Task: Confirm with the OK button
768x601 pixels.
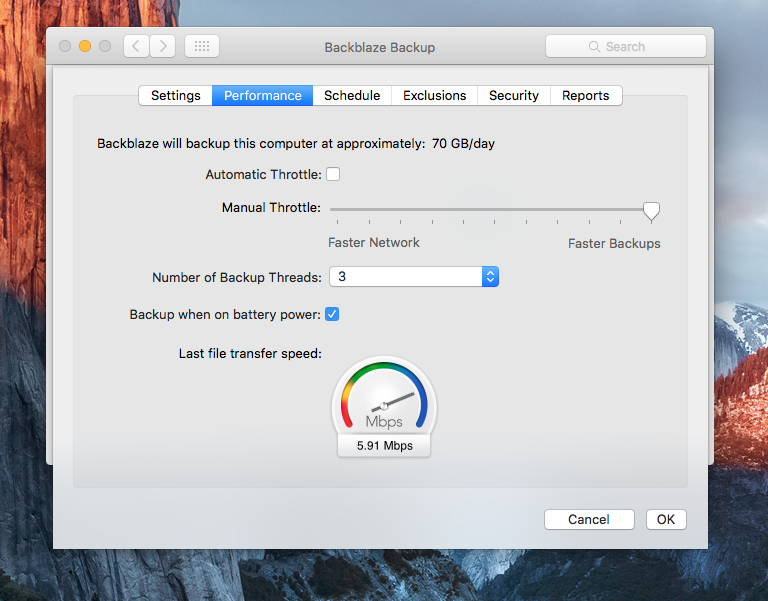Action: coord(666,519)
